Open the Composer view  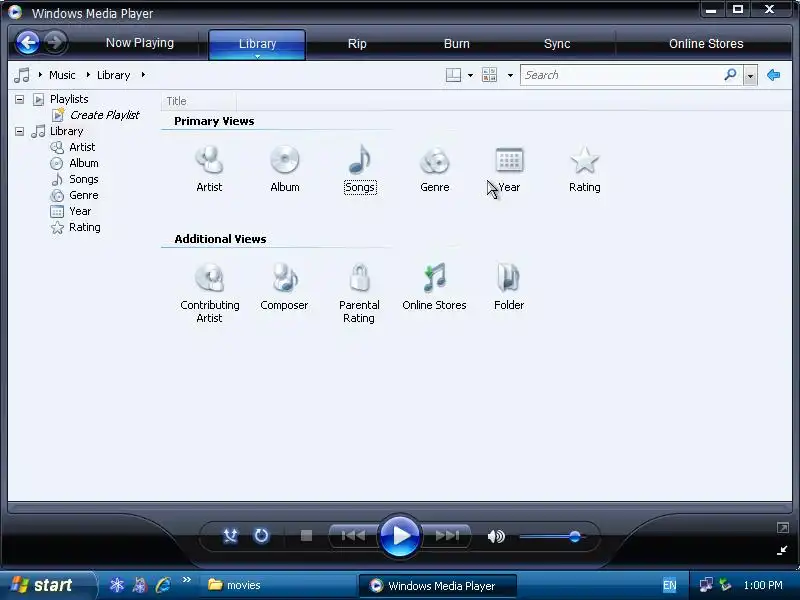284,287
